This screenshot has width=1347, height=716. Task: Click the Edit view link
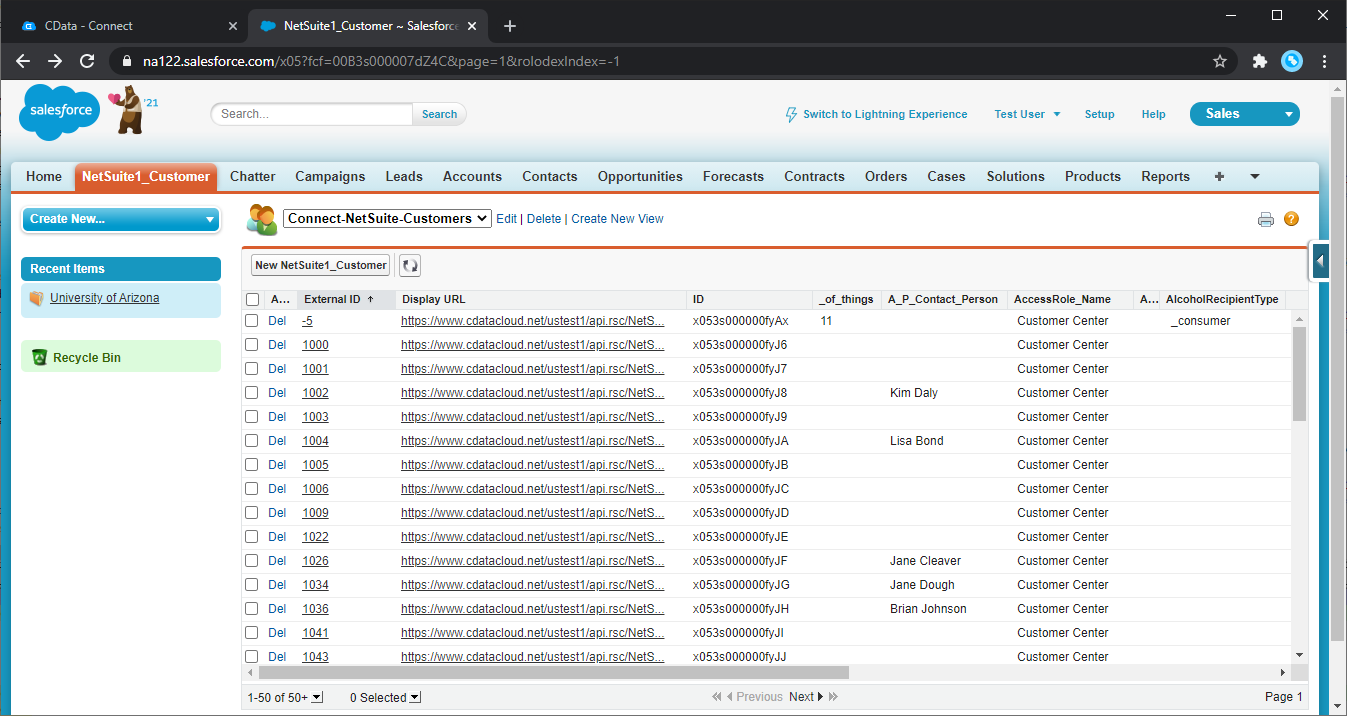[x=507, y=218]
